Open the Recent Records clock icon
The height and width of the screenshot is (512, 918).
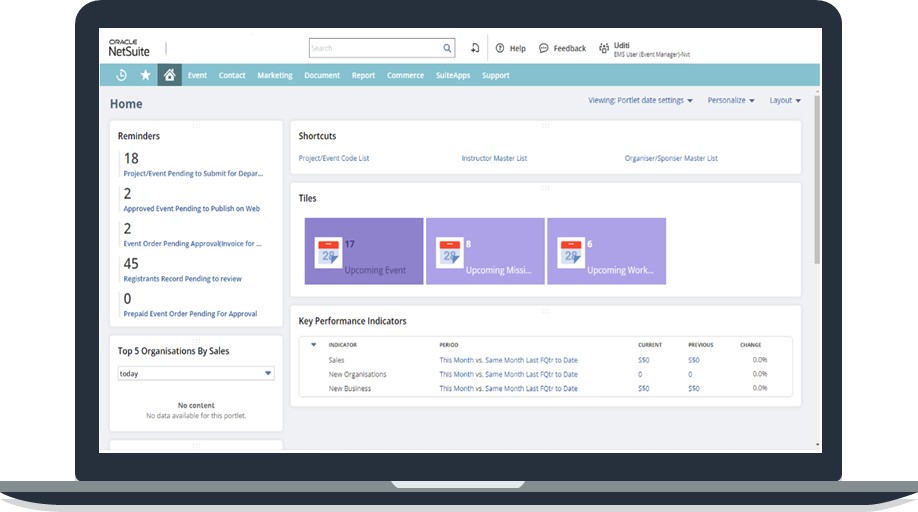pos(121,75)
